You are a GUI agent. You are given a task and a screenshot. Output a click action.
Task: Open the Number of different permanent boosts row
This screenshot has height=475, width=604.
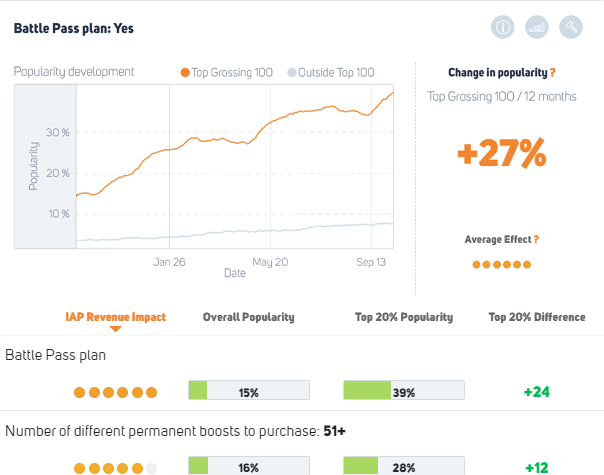tap(175, 431)
